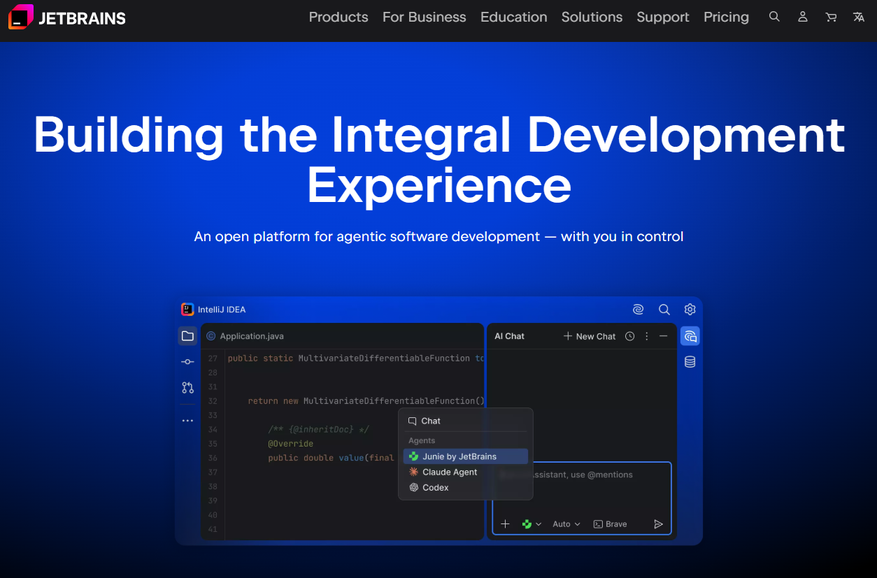Click "return new MultivariateDifferentiableFunction()" code line

pos(366,401)
